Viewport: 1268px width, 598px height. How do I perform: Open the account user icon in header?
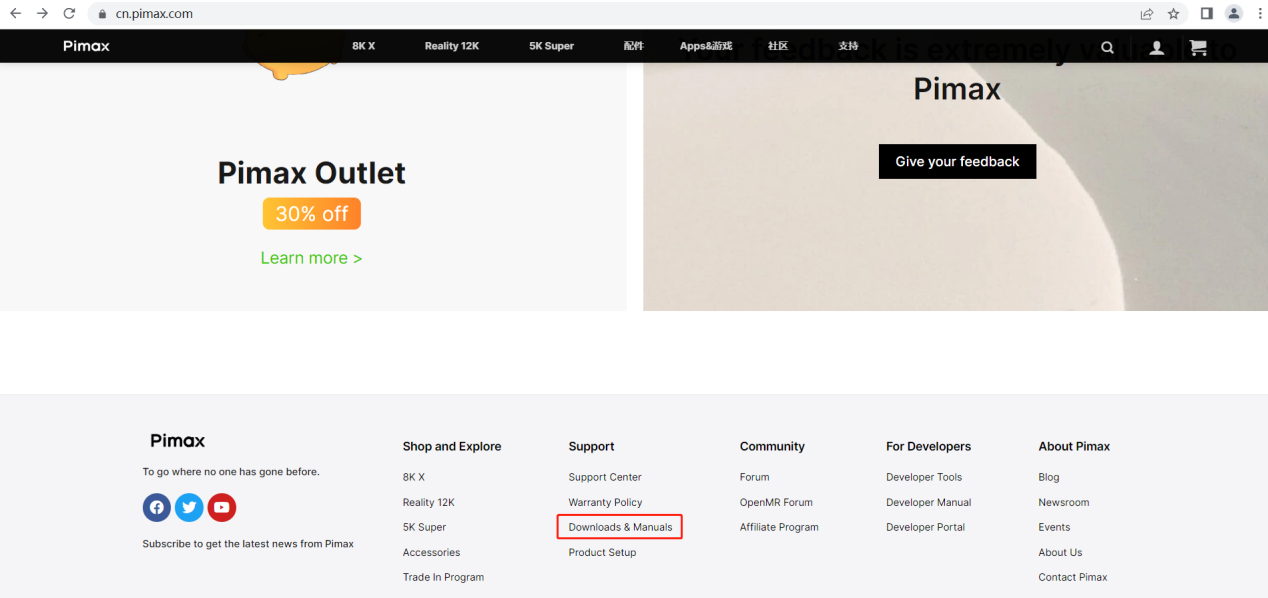pyautogui.click(x=1157, y=47)
